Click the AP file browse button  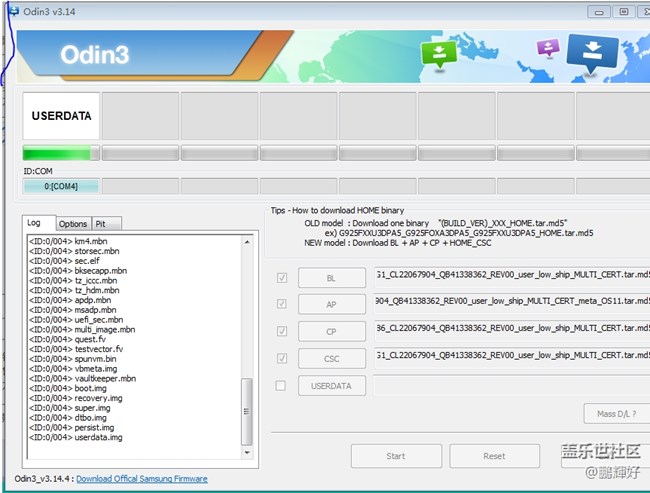tap(331, 304)
